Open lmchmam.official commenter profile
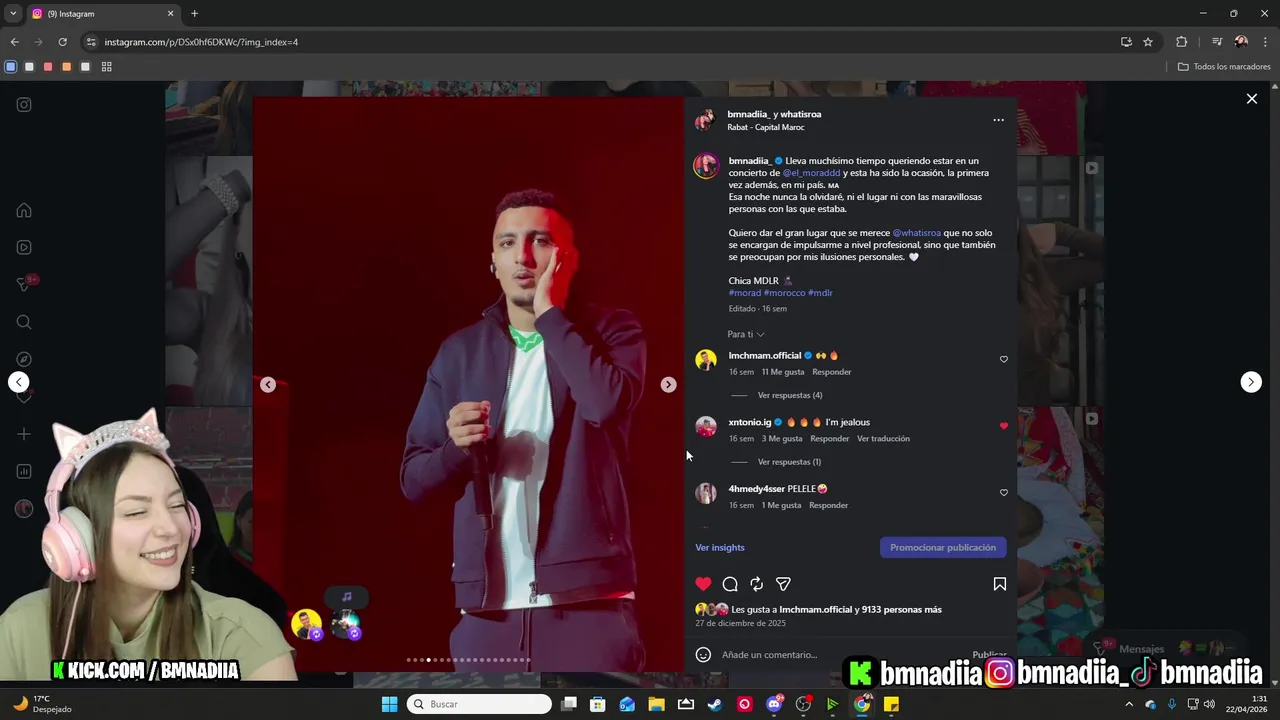 [765, 356]
